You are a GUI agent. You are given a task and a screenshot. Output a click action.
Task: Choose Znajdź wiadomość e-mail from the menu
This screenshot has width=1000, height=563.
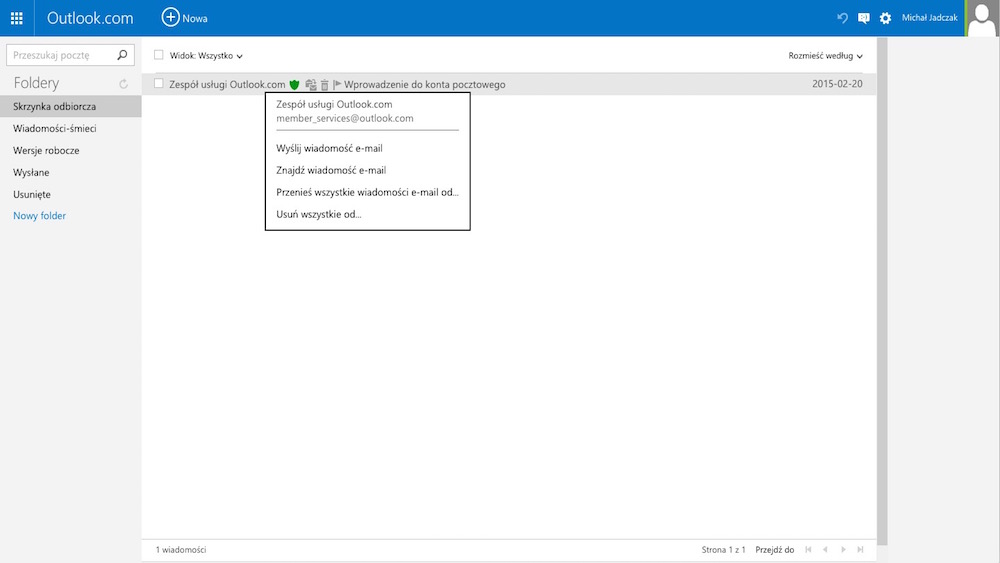[331, 170]
